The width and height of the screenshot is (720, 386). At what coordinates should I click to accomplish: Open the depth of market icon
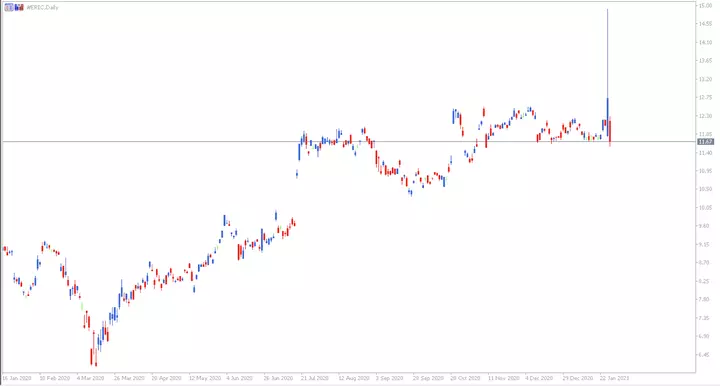(x=19, y=7)
